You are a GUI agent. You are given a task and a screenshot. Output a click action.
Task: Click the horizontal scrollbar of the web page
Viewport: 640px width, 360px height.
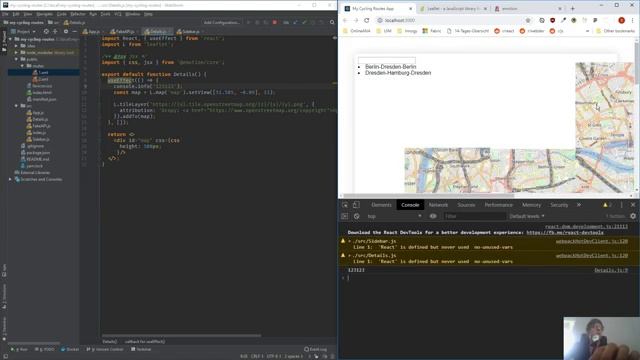[429, 196]
